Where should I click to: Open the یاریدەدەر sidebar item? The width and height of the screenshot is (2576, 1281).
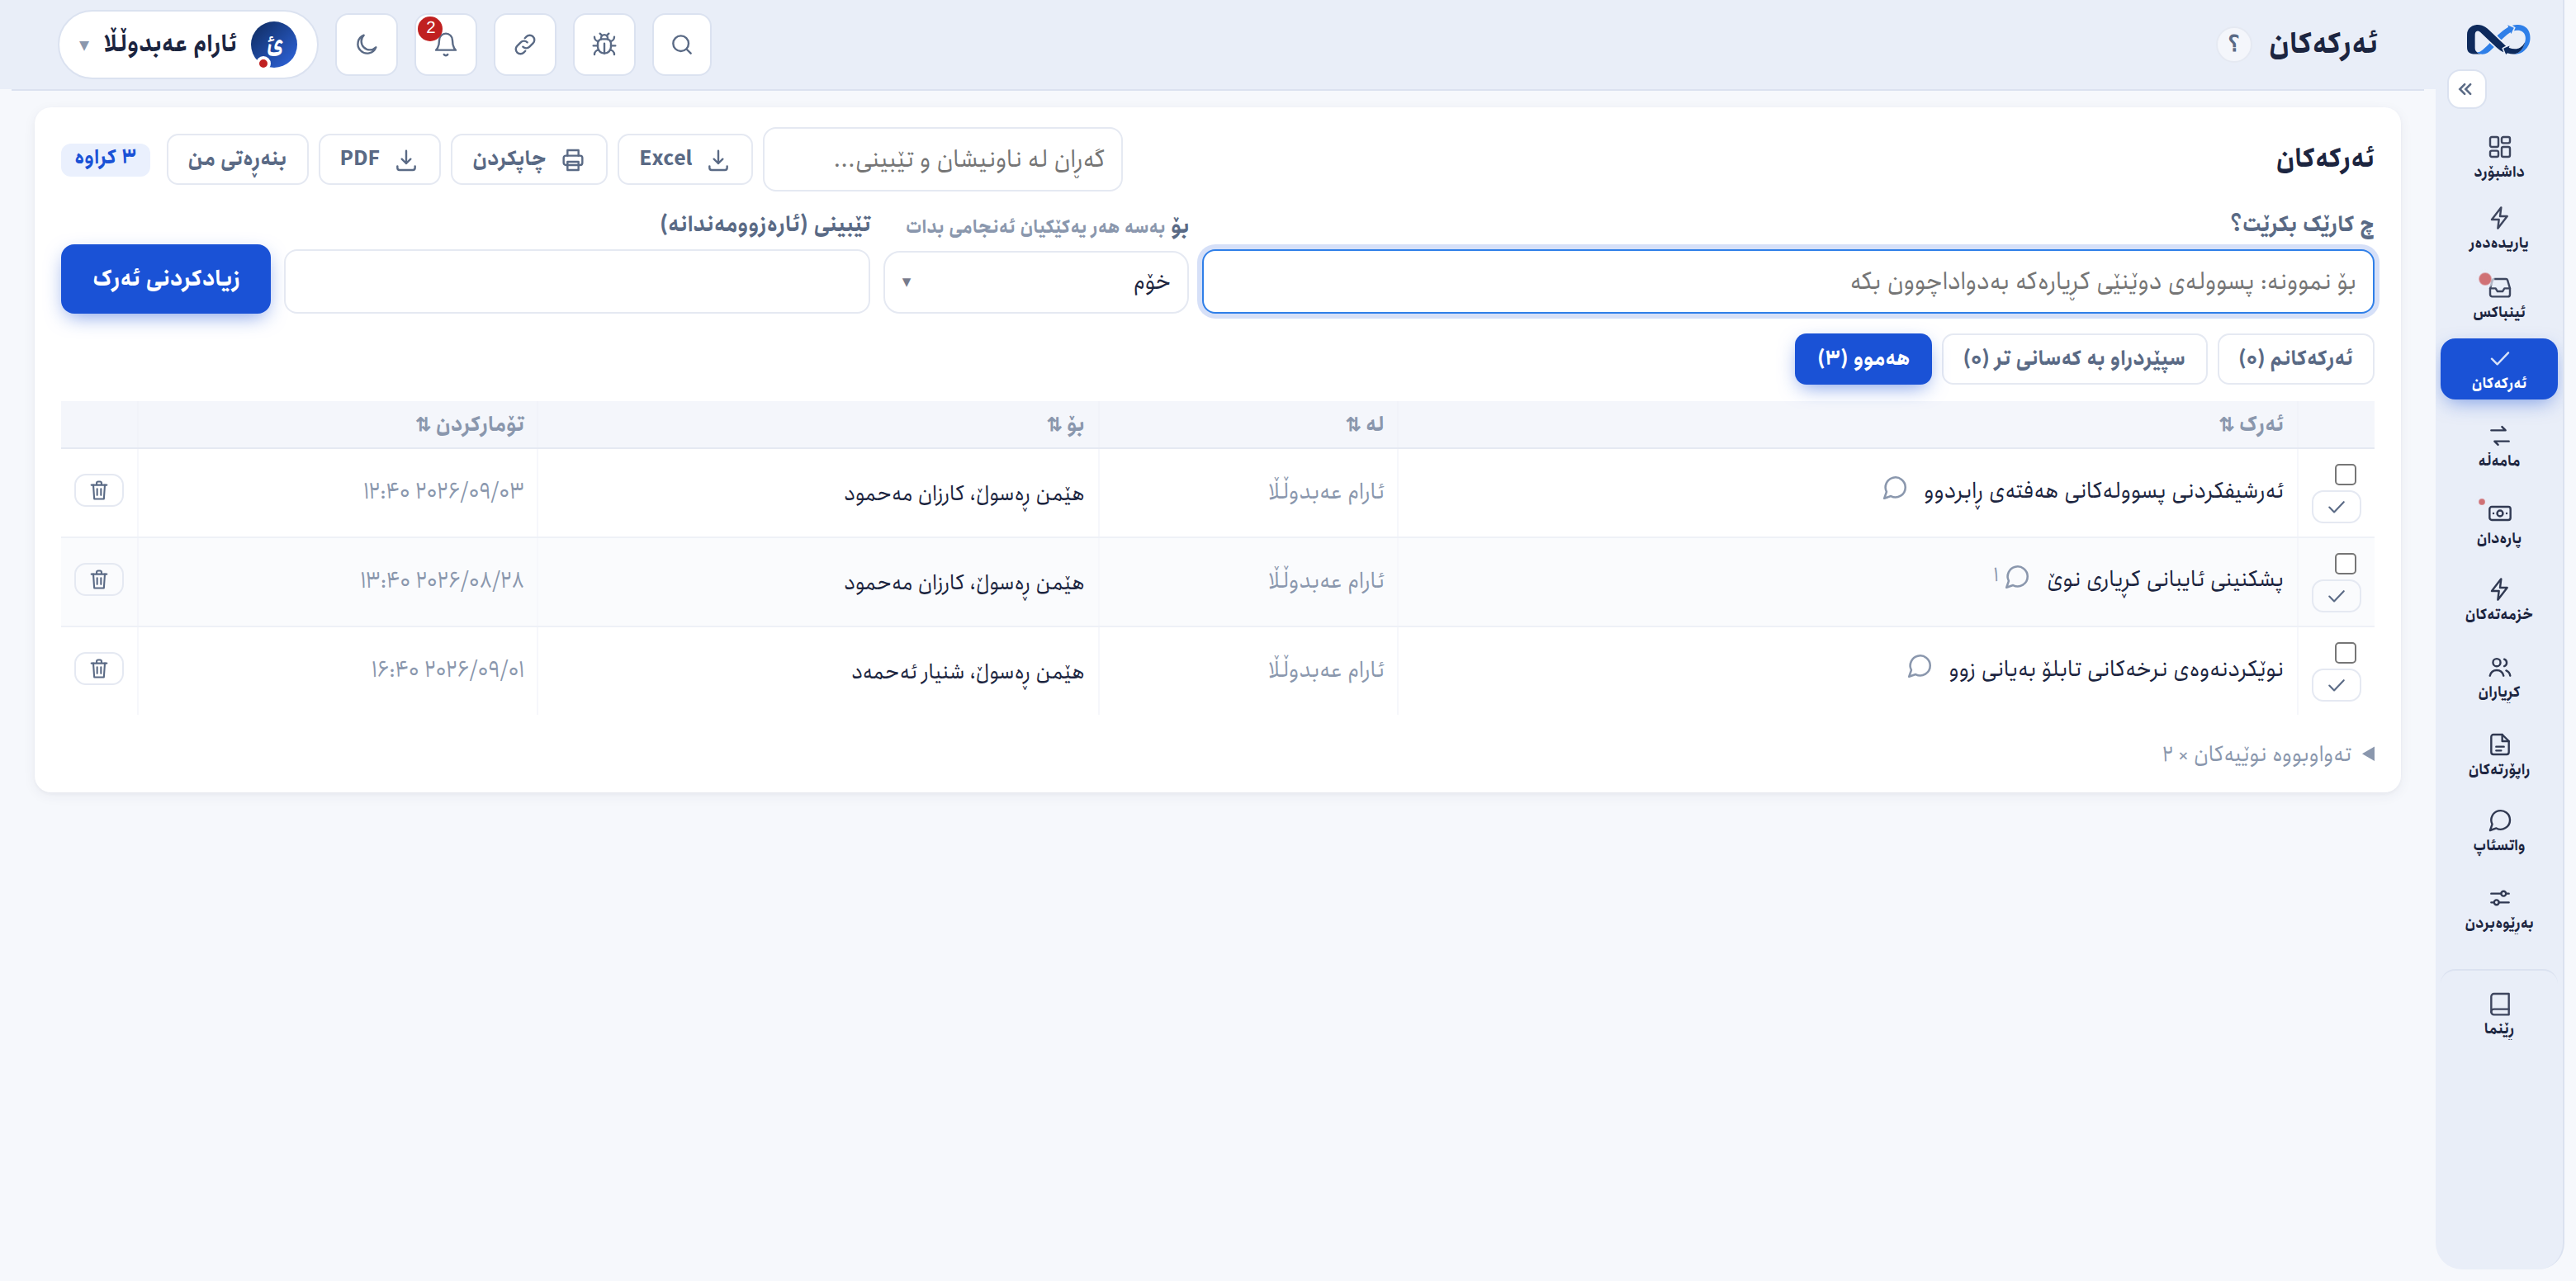2498,229
